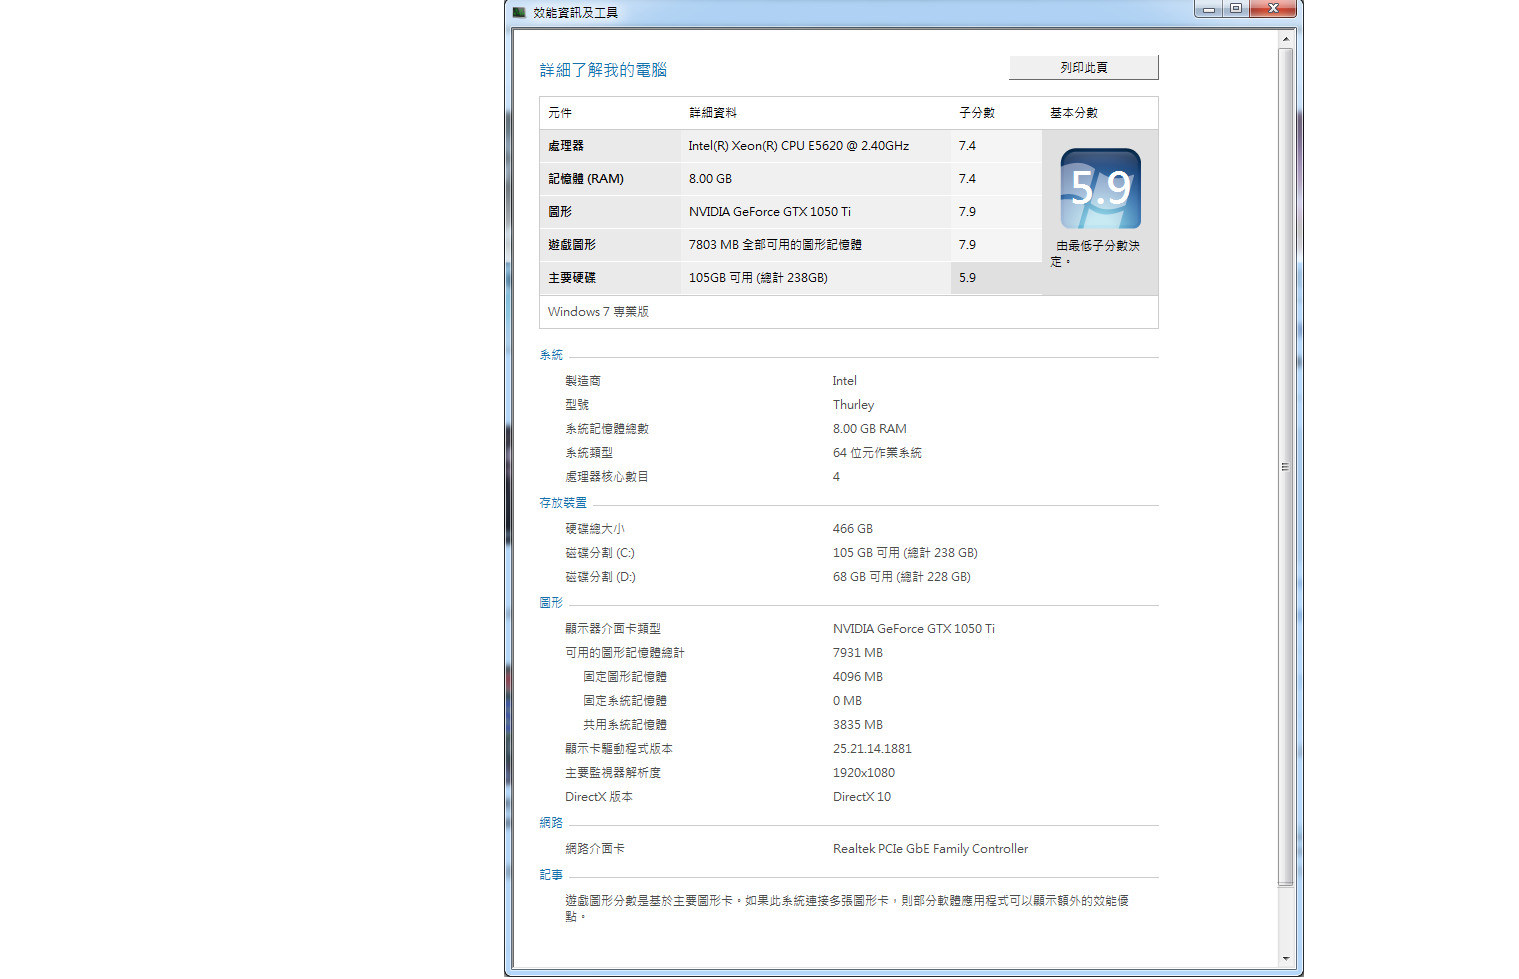Click the 網路 section heading

(551, 823)
